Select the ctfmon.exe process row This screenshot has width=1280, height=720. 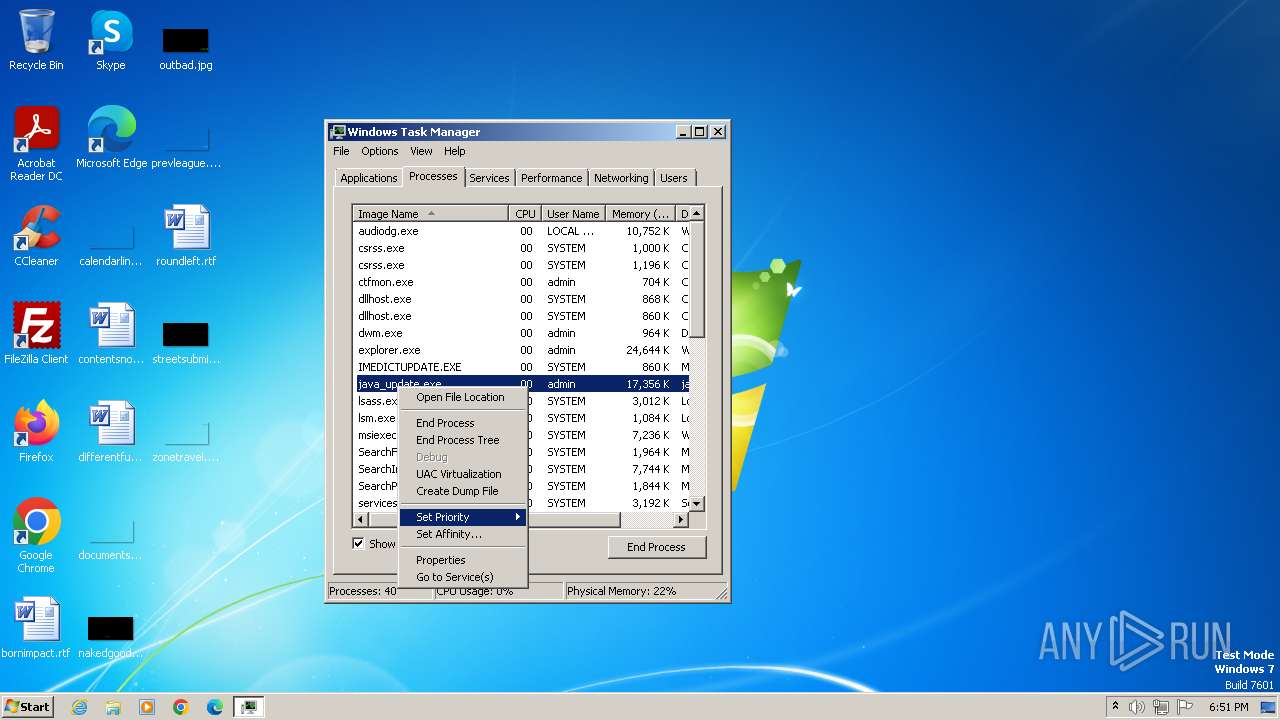521,282
